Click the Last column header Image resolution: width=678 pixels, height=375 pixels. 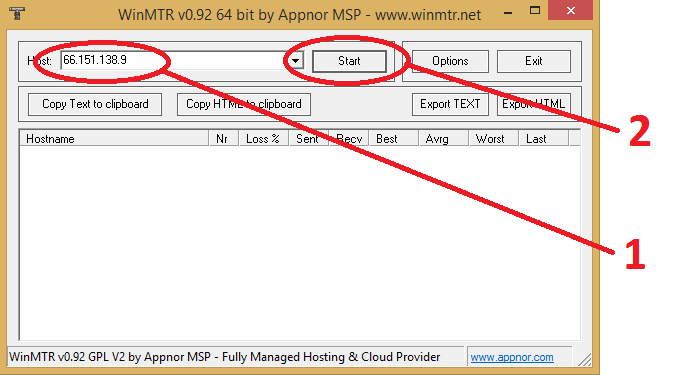point(544,138)
